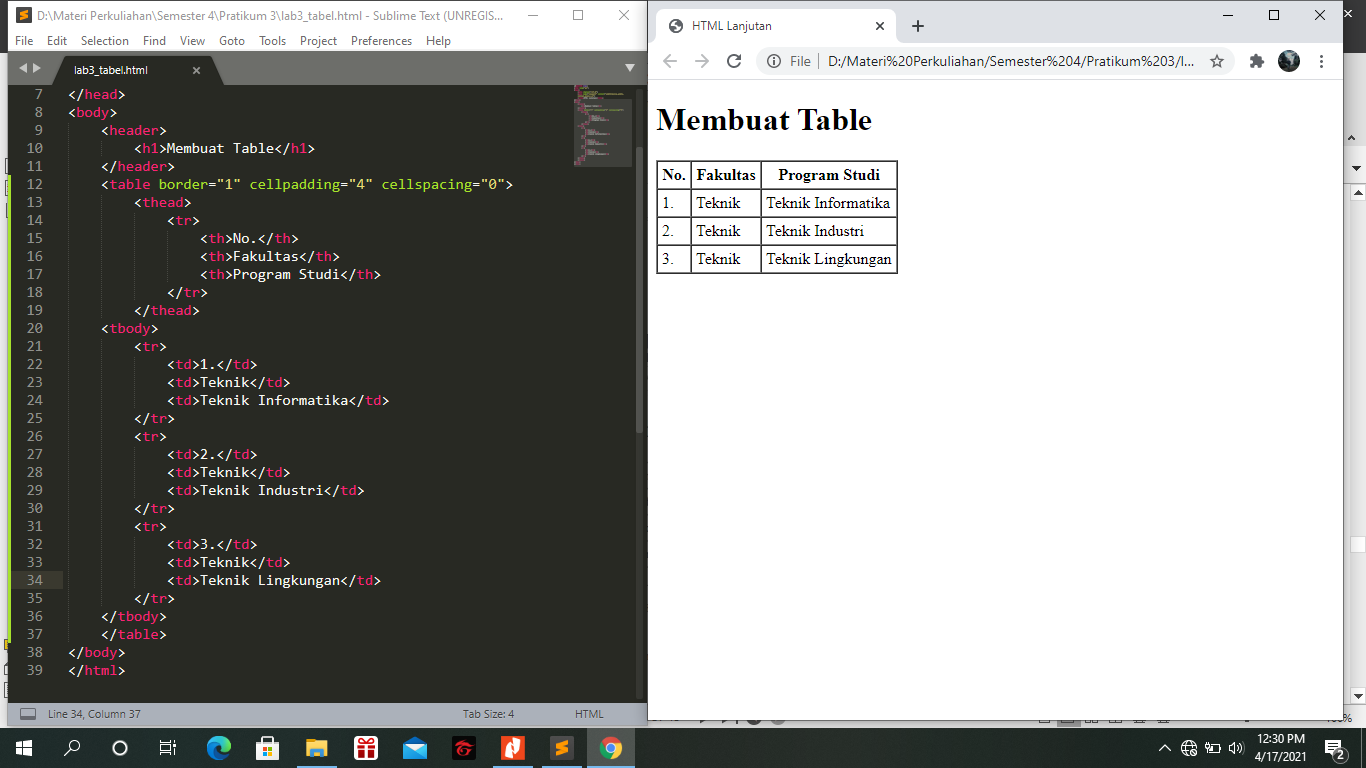Open the Chrome profile avatar
The width and height of the screenshot is (1366, 768).
click(1289, 61)
